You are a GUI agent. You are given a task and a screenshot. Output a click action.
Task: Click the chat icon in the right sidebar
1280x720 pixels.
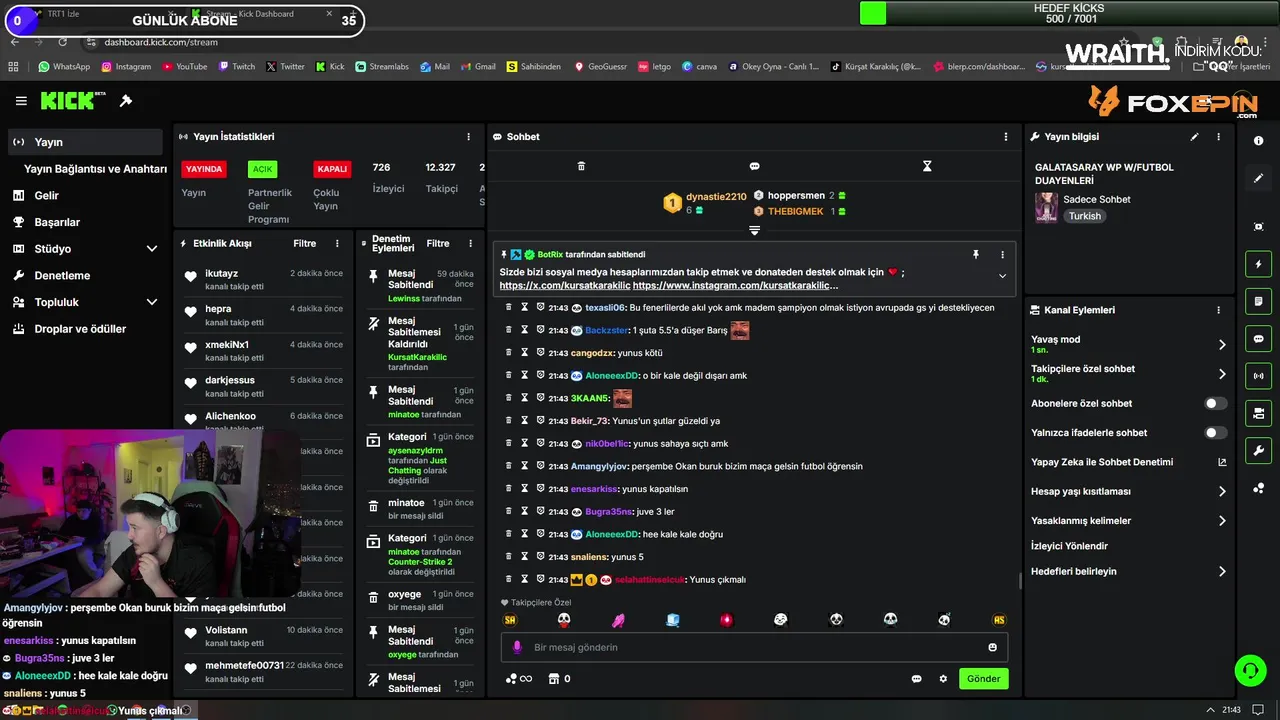pyautogui.click(x=1258, y=339)
